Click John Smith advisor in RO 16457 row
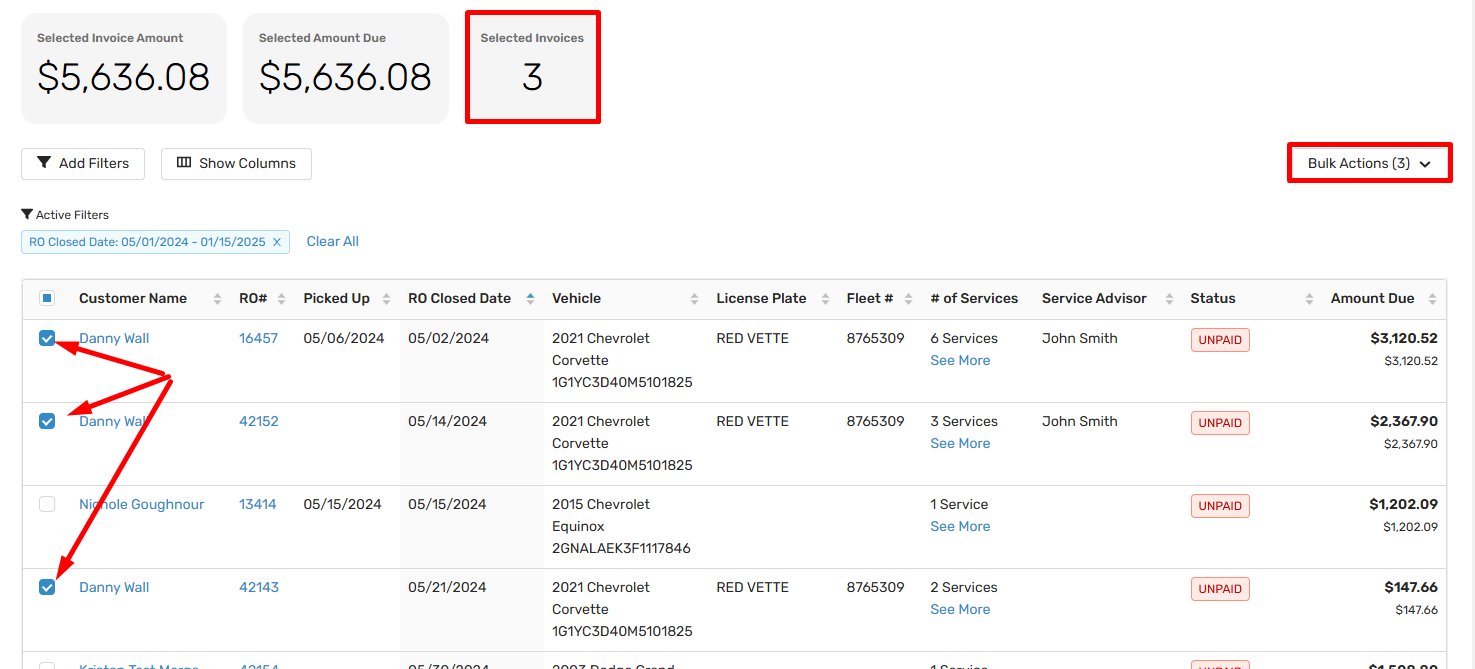The image size is (1475, 669). [1079, 338]
